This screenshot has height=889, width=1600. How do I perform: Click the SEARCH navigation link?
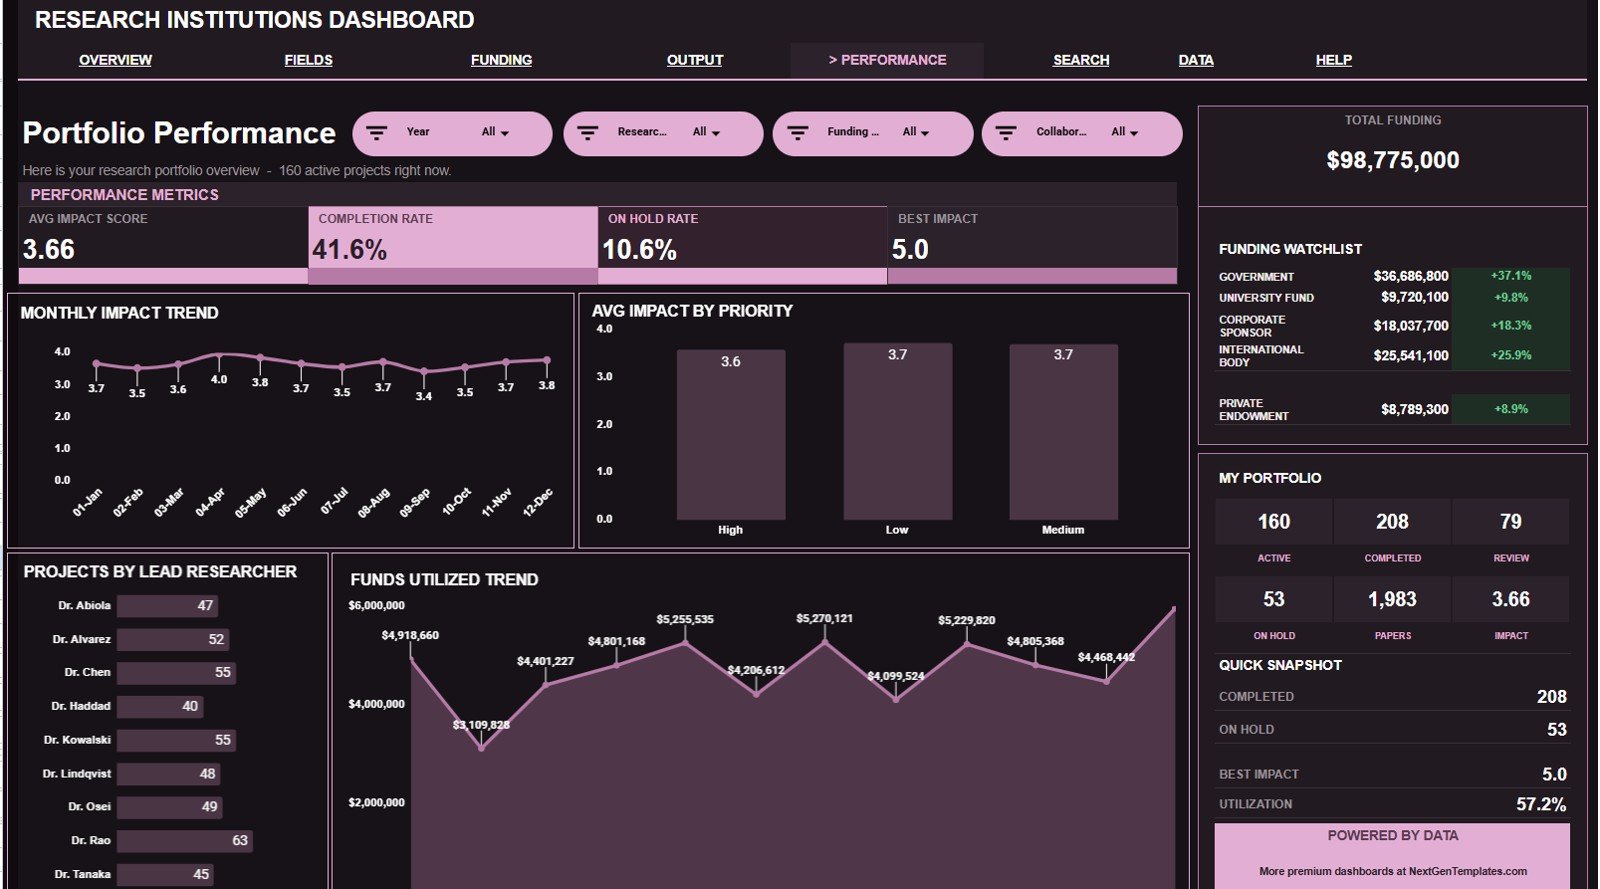point(1081,60)
